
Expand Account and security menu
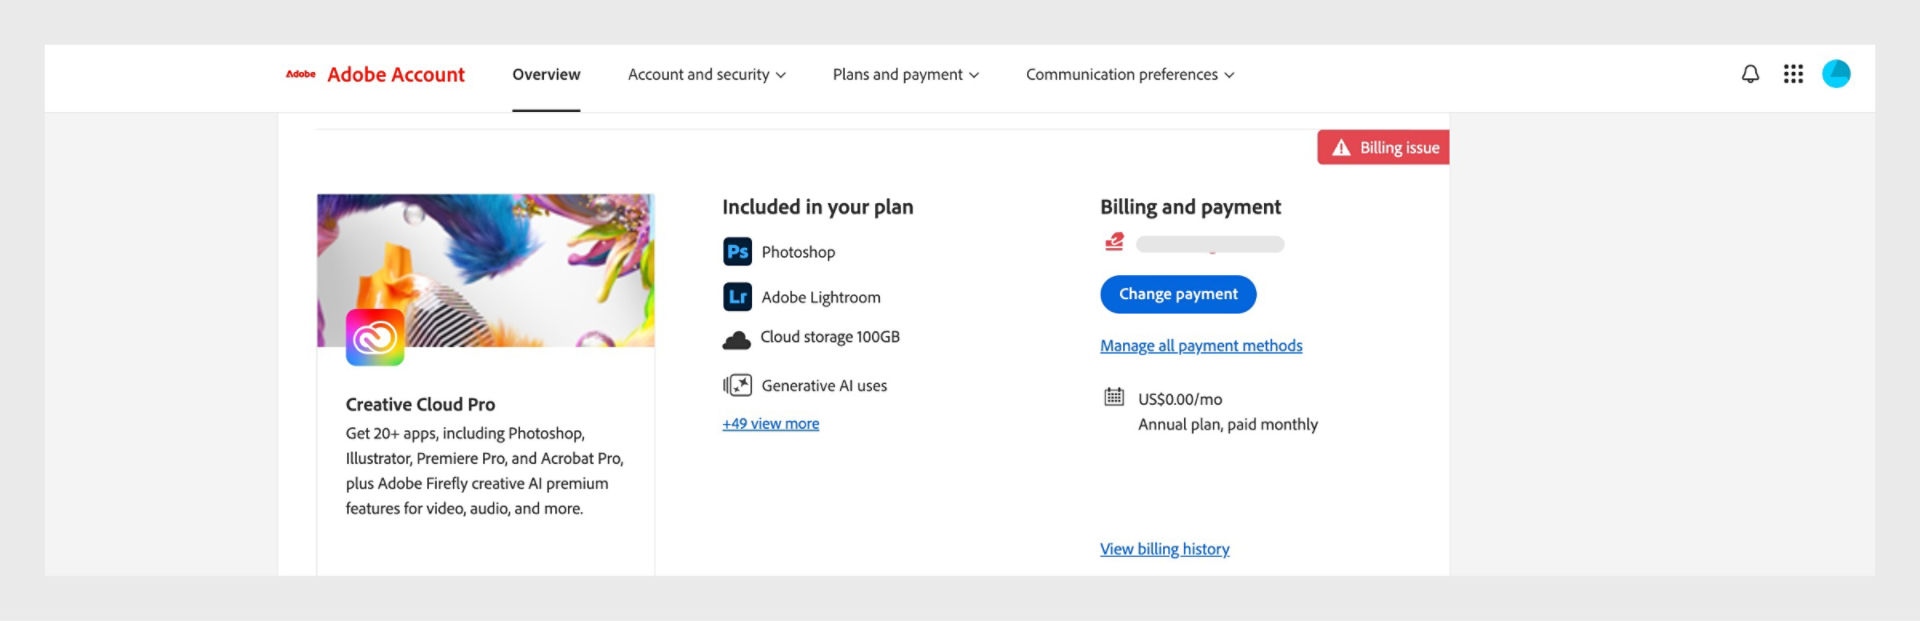point(707,75)
